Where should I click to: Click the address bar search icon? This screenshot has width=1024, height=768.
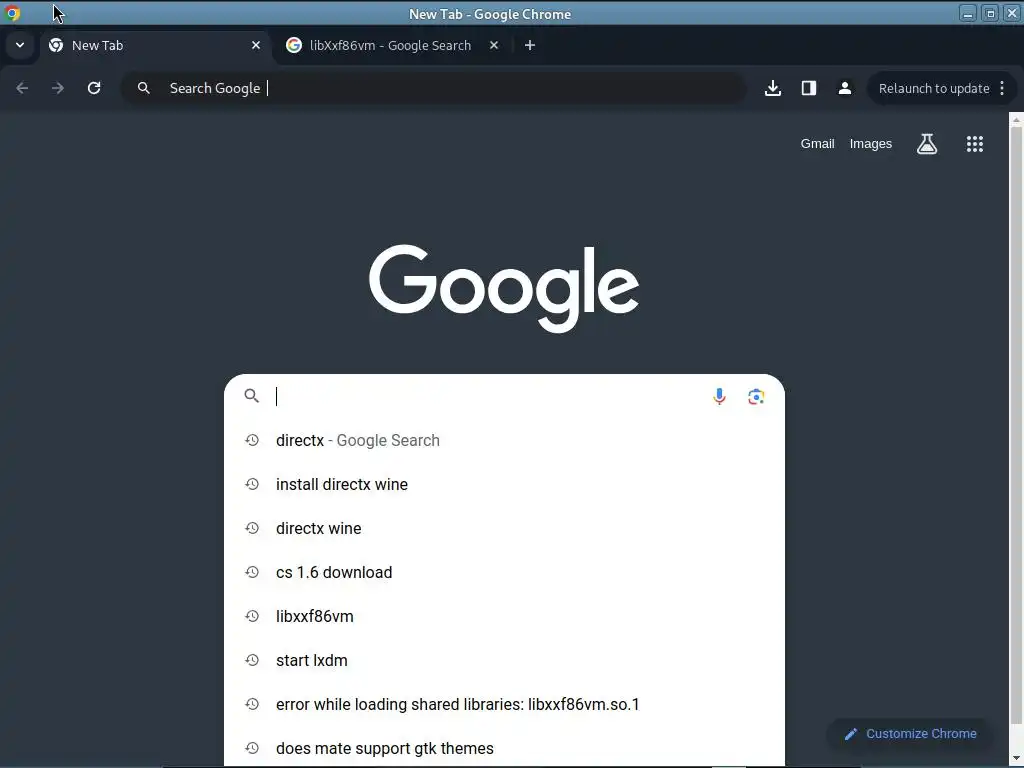click(x=144, y=88)
